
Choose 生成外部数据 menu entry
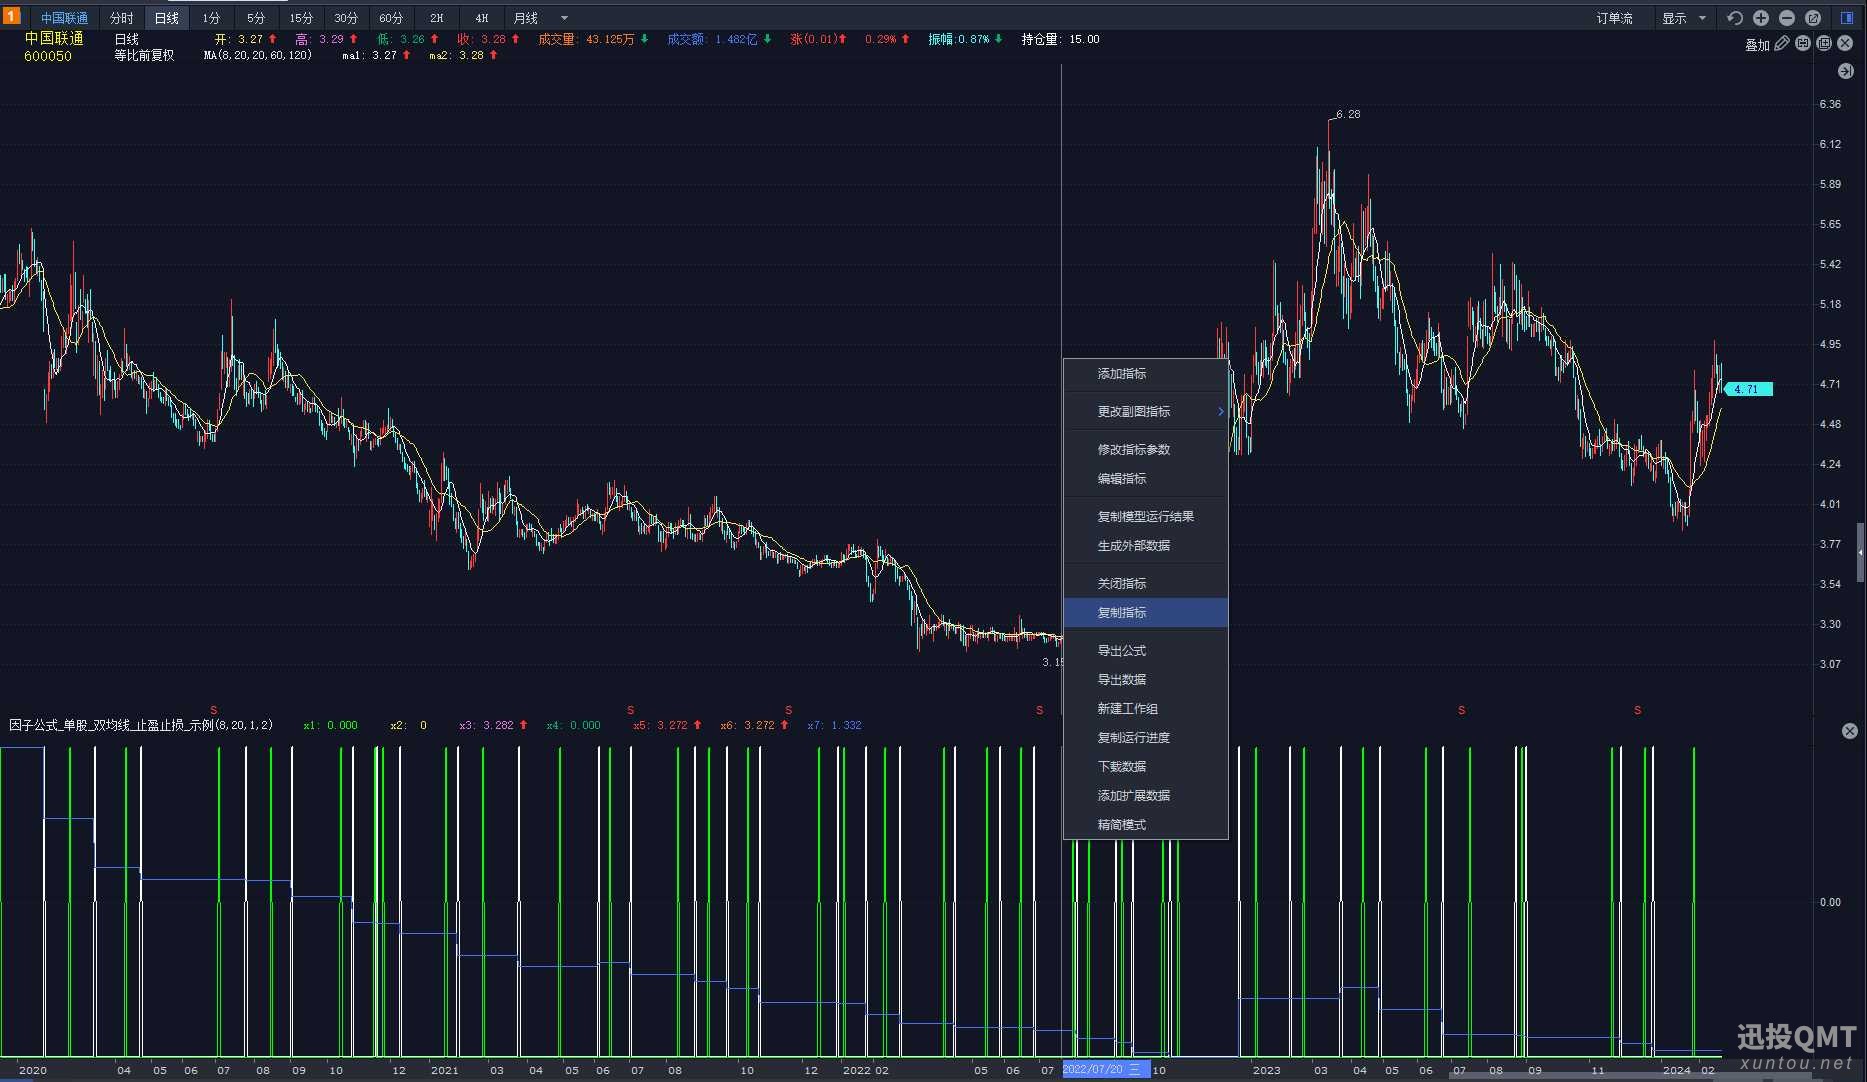point(1146,546)
